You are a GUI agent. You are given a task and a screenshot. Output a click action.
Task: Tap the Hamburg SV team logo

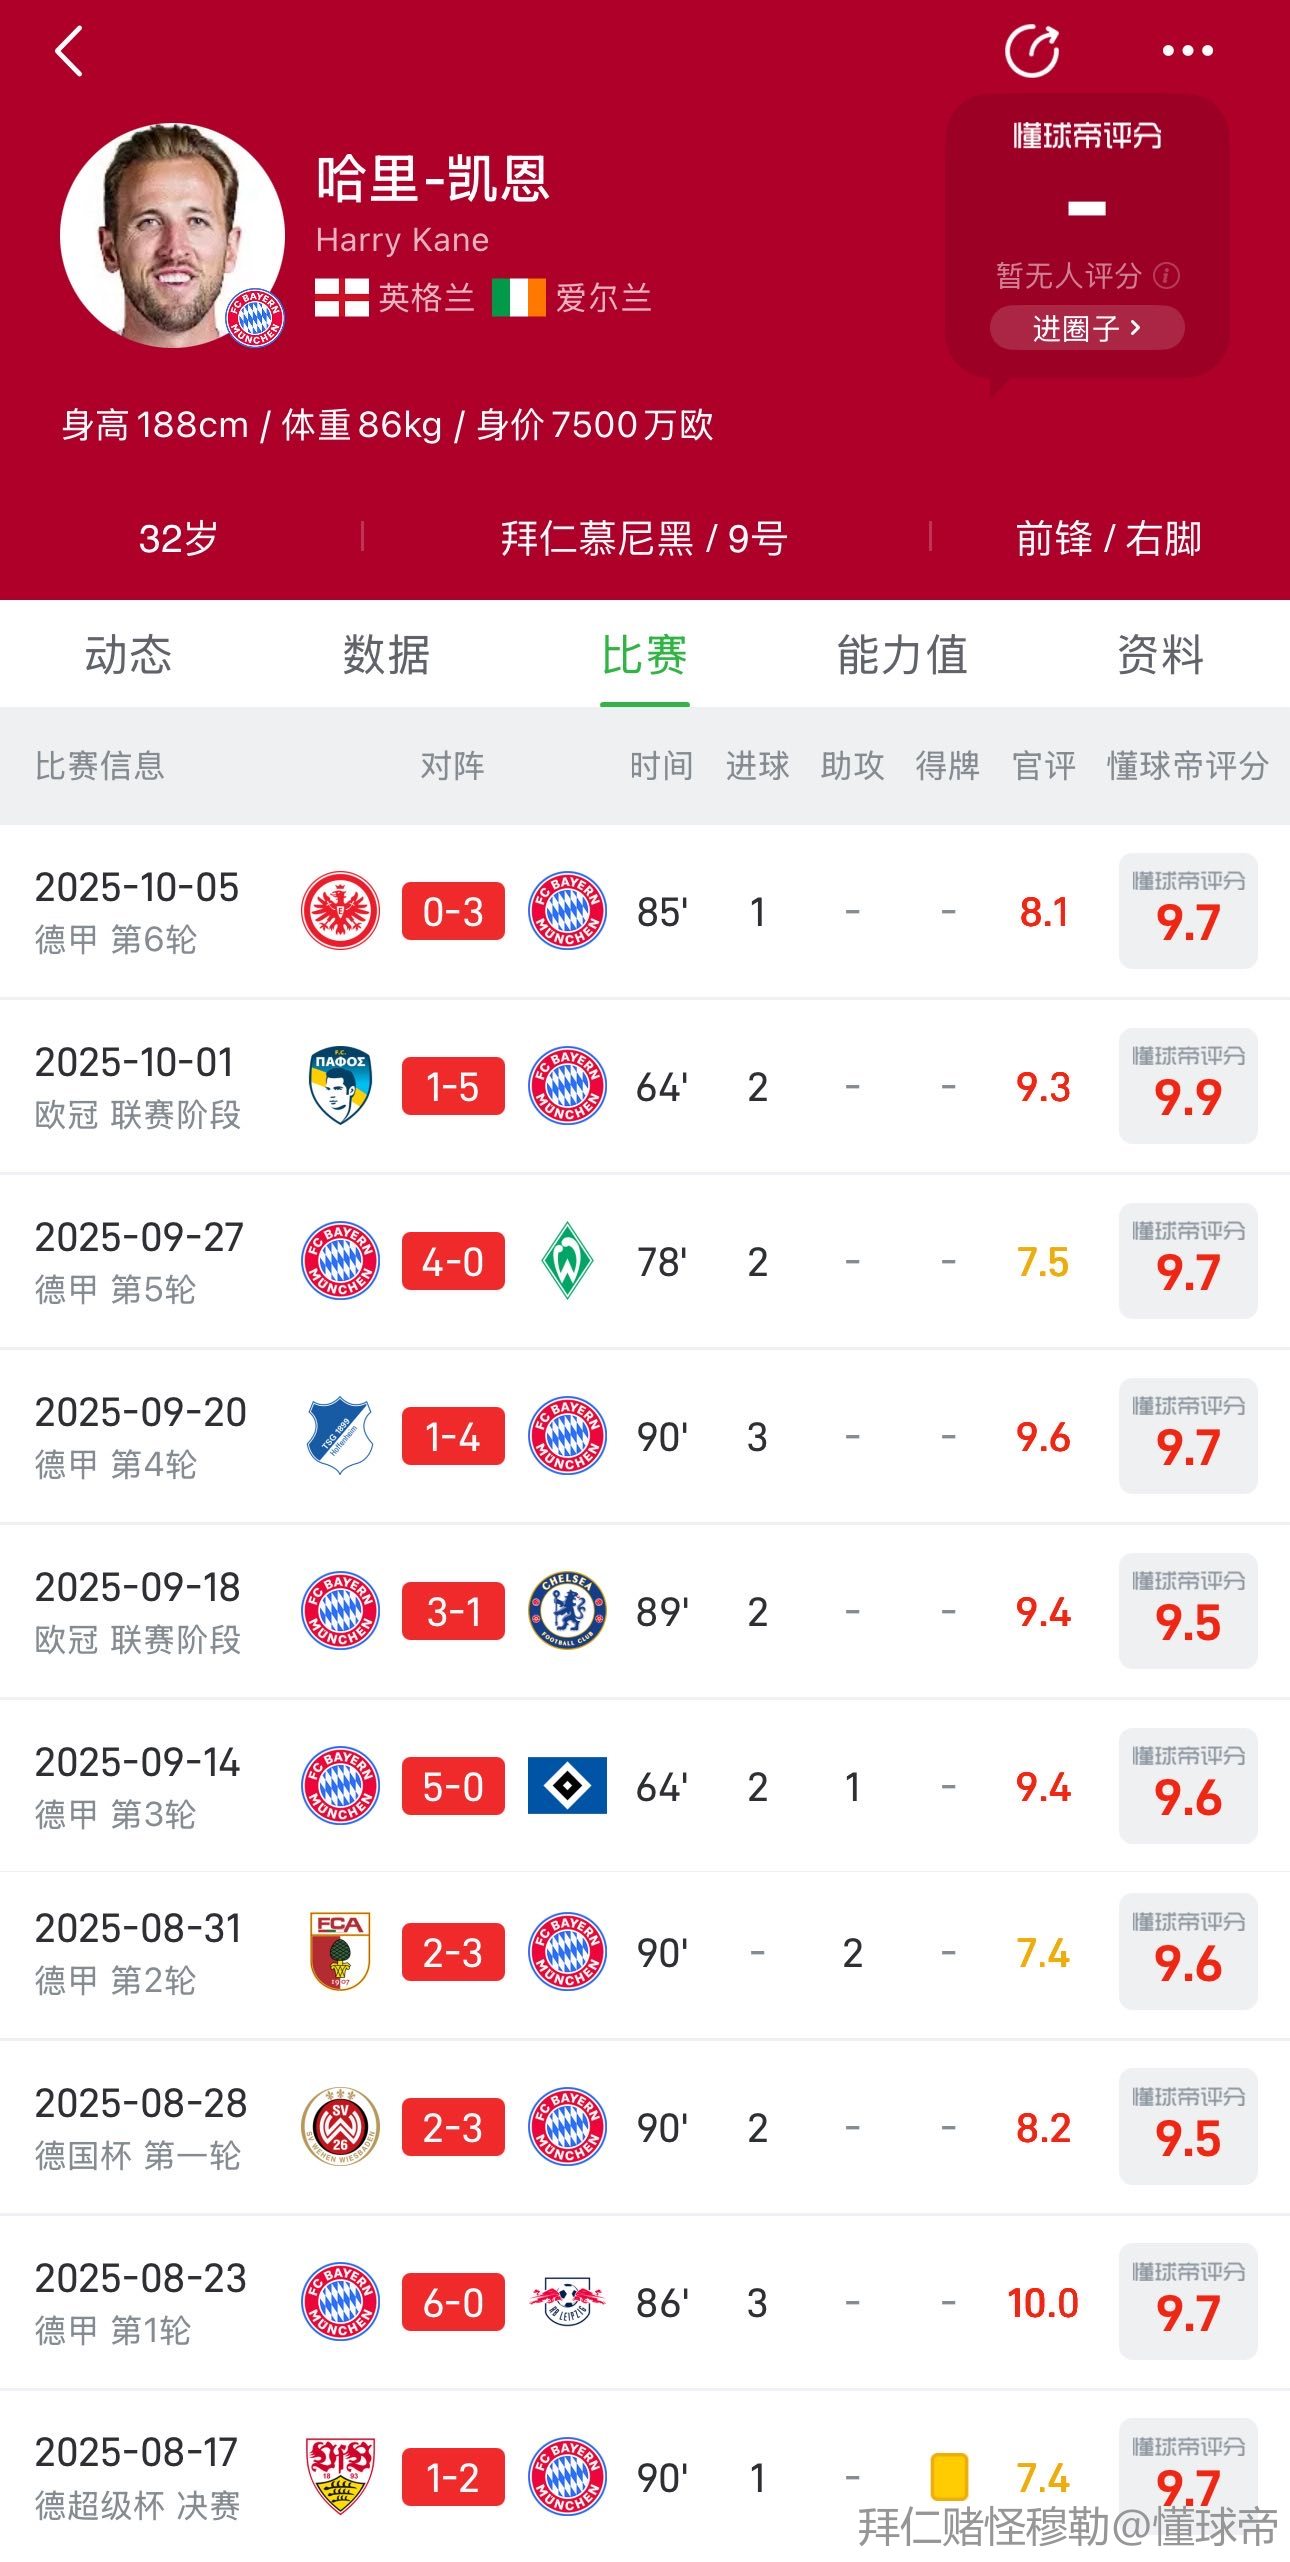[x=567, y=1786]
